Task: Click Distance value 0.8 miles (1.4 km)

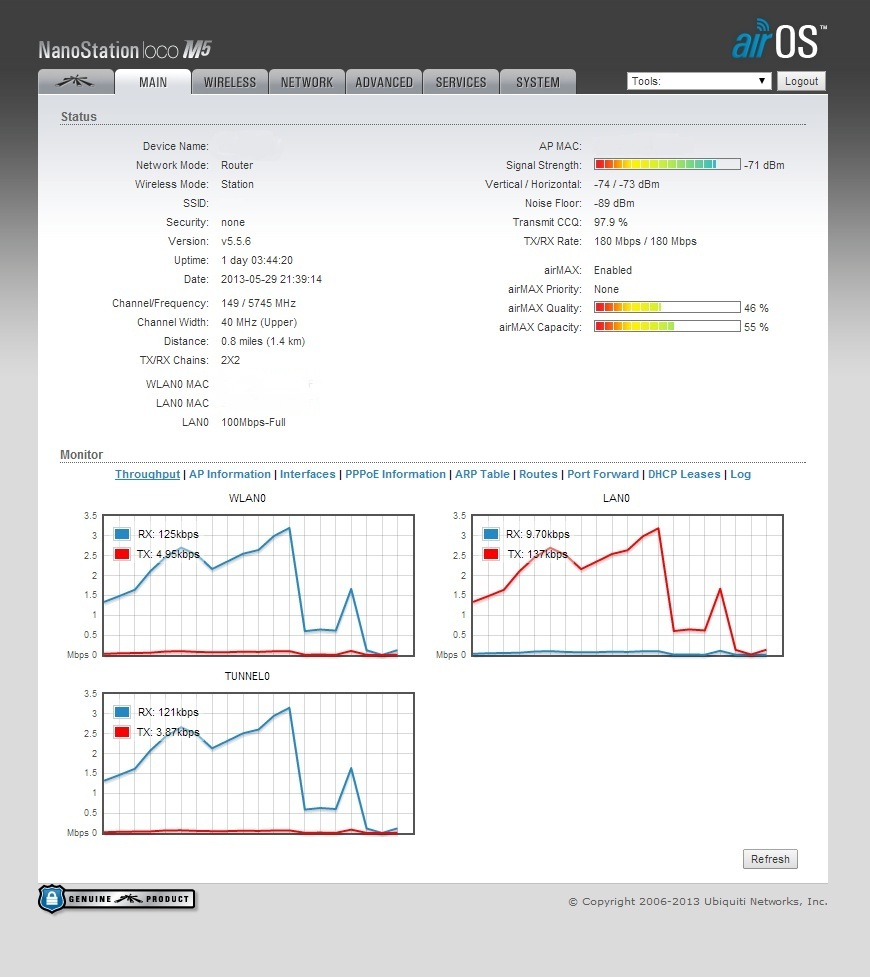Action: [263, 341]
